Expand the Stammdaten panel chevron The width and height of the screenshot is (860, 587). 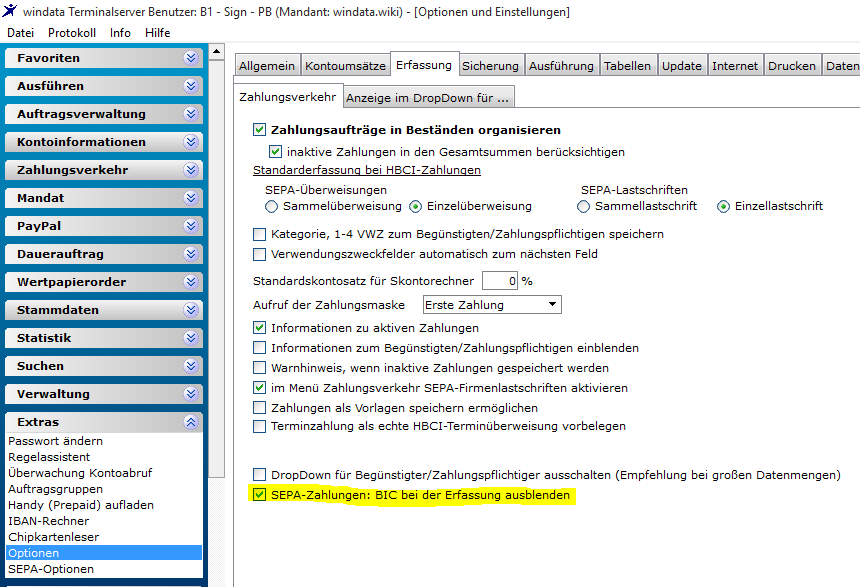191,309
